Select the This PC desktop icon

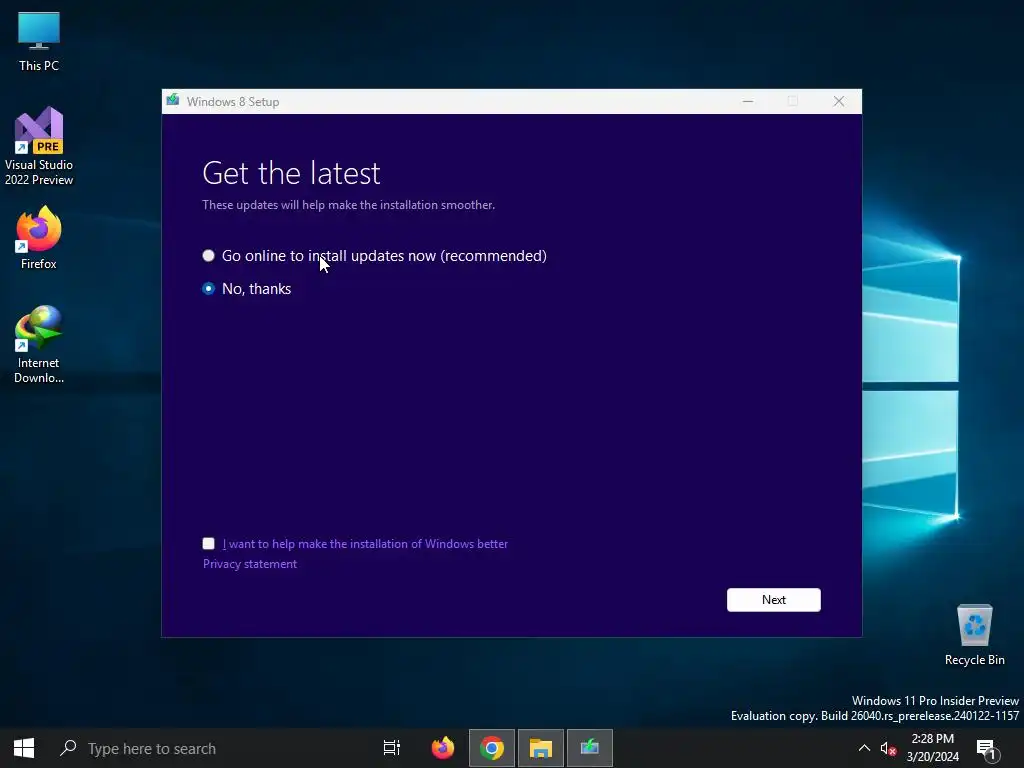click(39, 41)
